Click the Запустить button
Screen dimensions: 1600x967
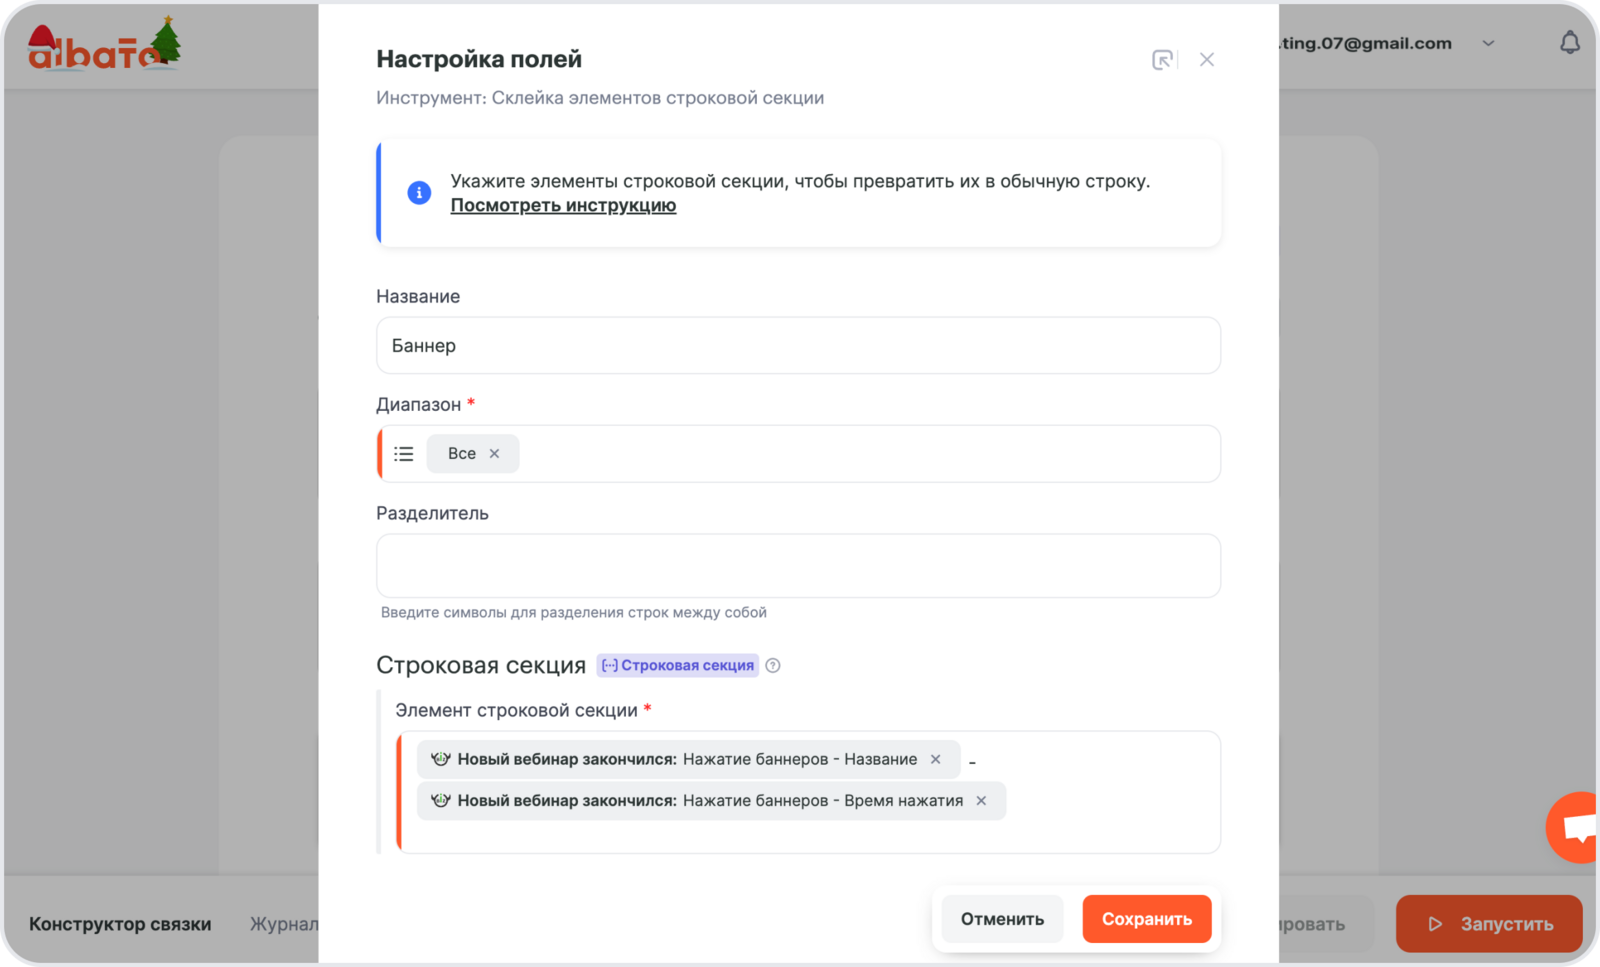[1489, 924]
